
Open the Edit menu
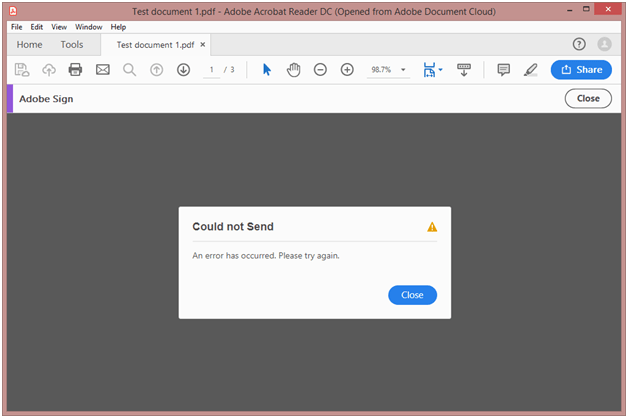click(x=36, y=27)
